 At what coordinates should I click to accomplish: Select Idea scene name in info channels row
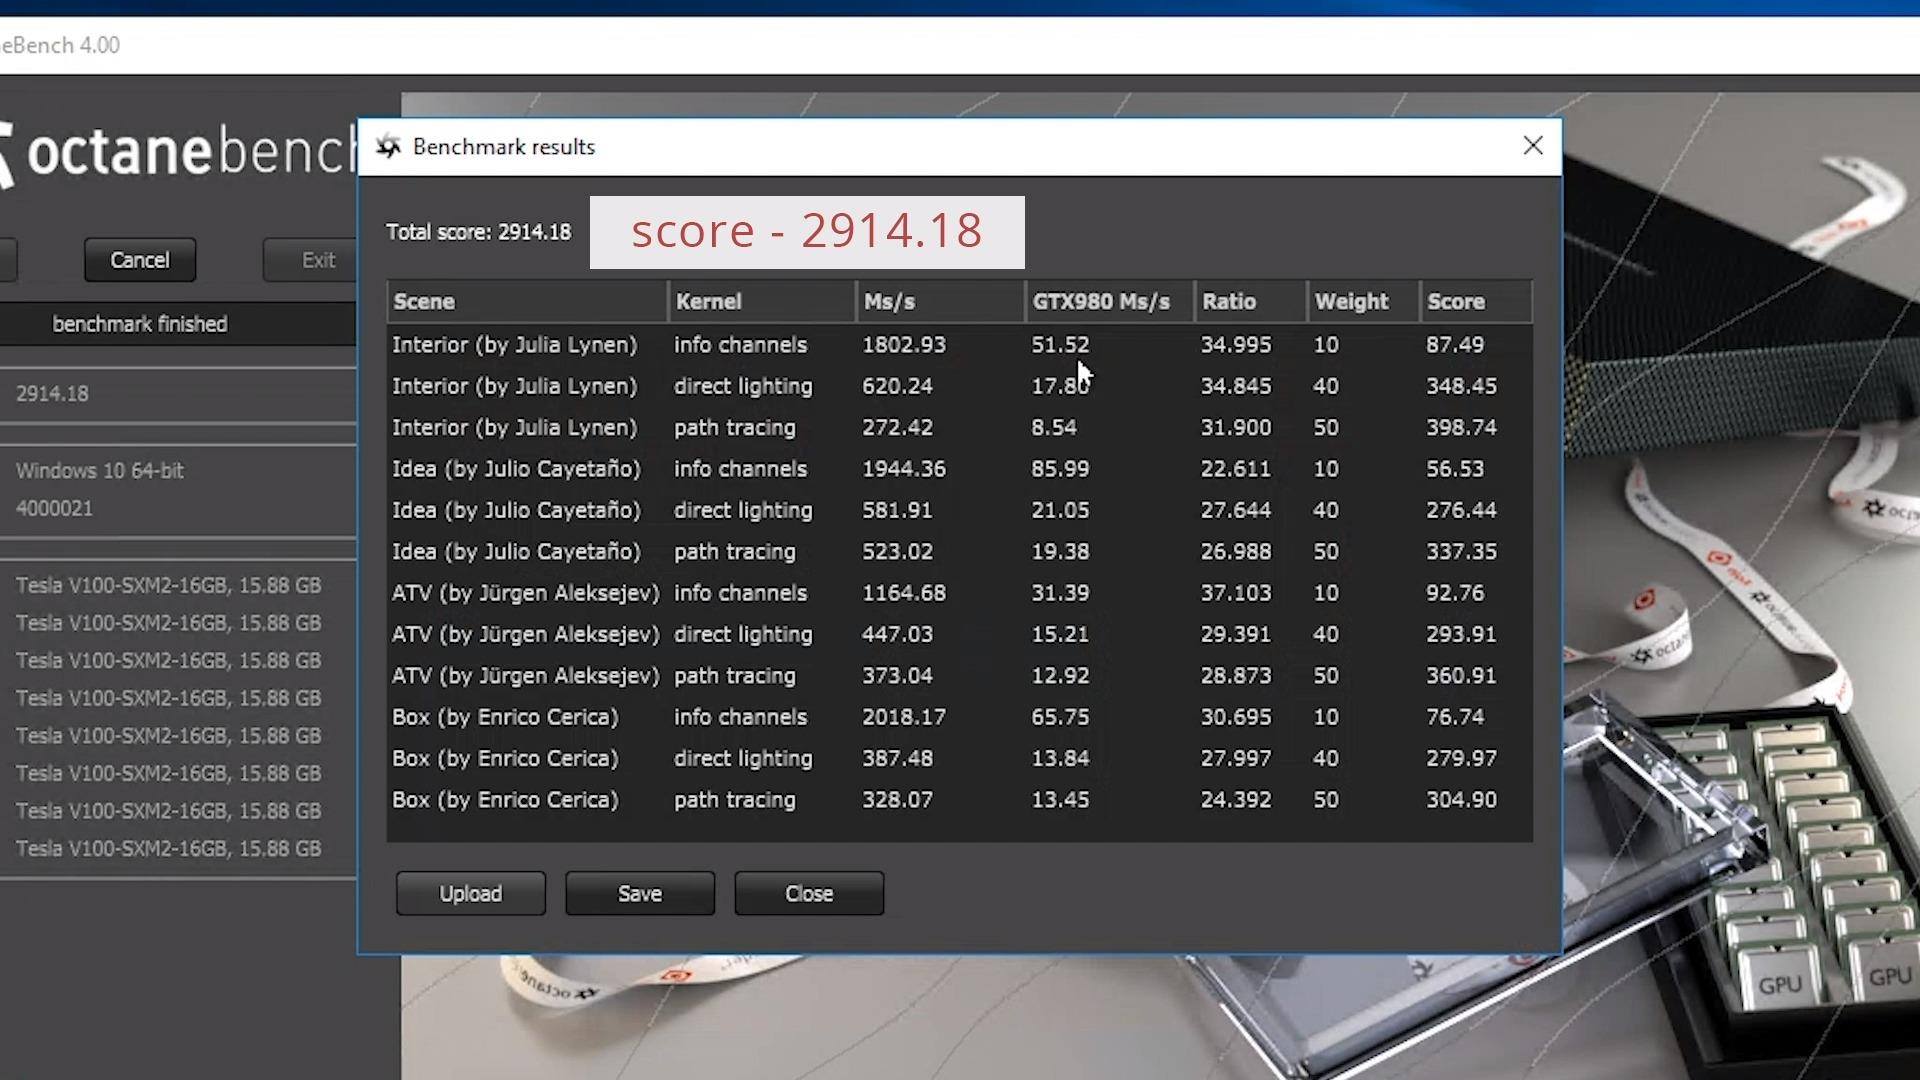516,469
